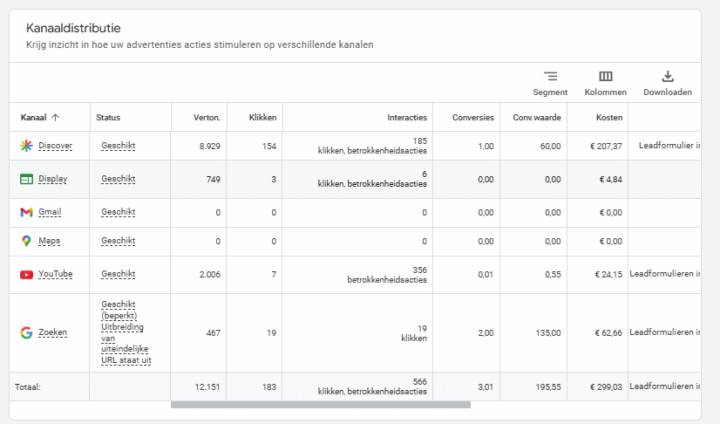
Task: Click the Downloaden download icon
Action: click(x=668, y=76)
